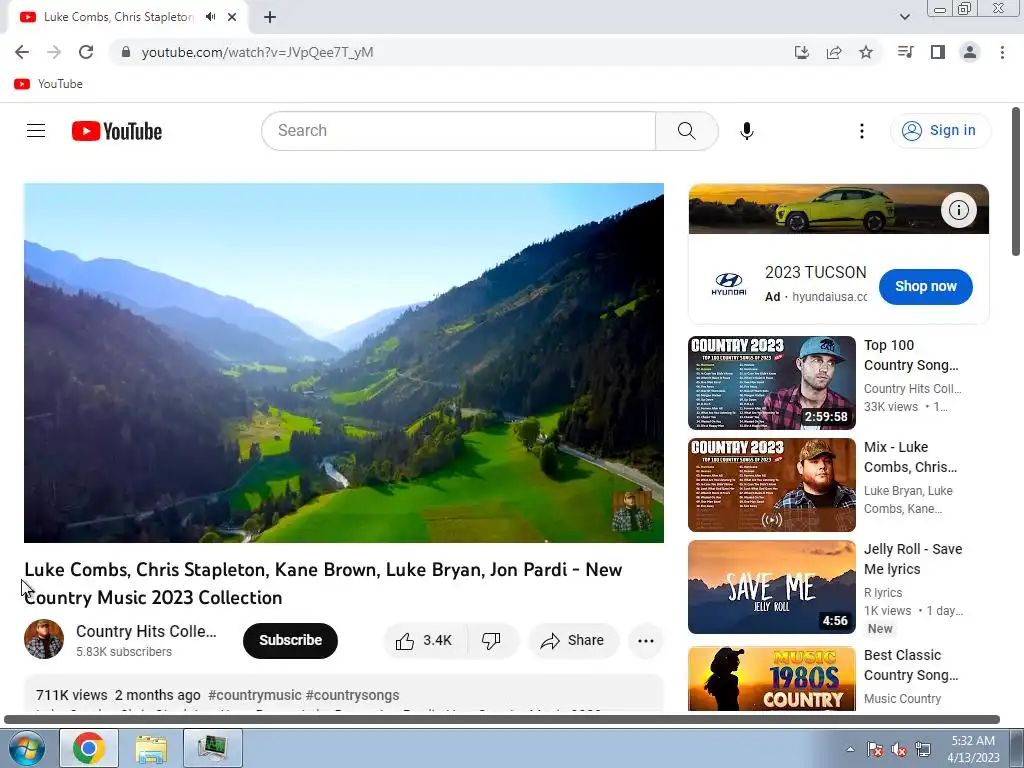Open the Windows Start menu
The height and width of the screenshot is (768, 1024).
coord(25,748)
